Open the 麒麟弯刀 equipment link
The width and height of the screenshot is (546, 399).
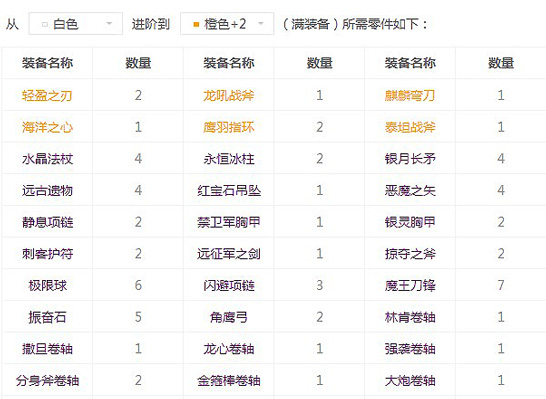pyautogui.click(x=410, y=95)
